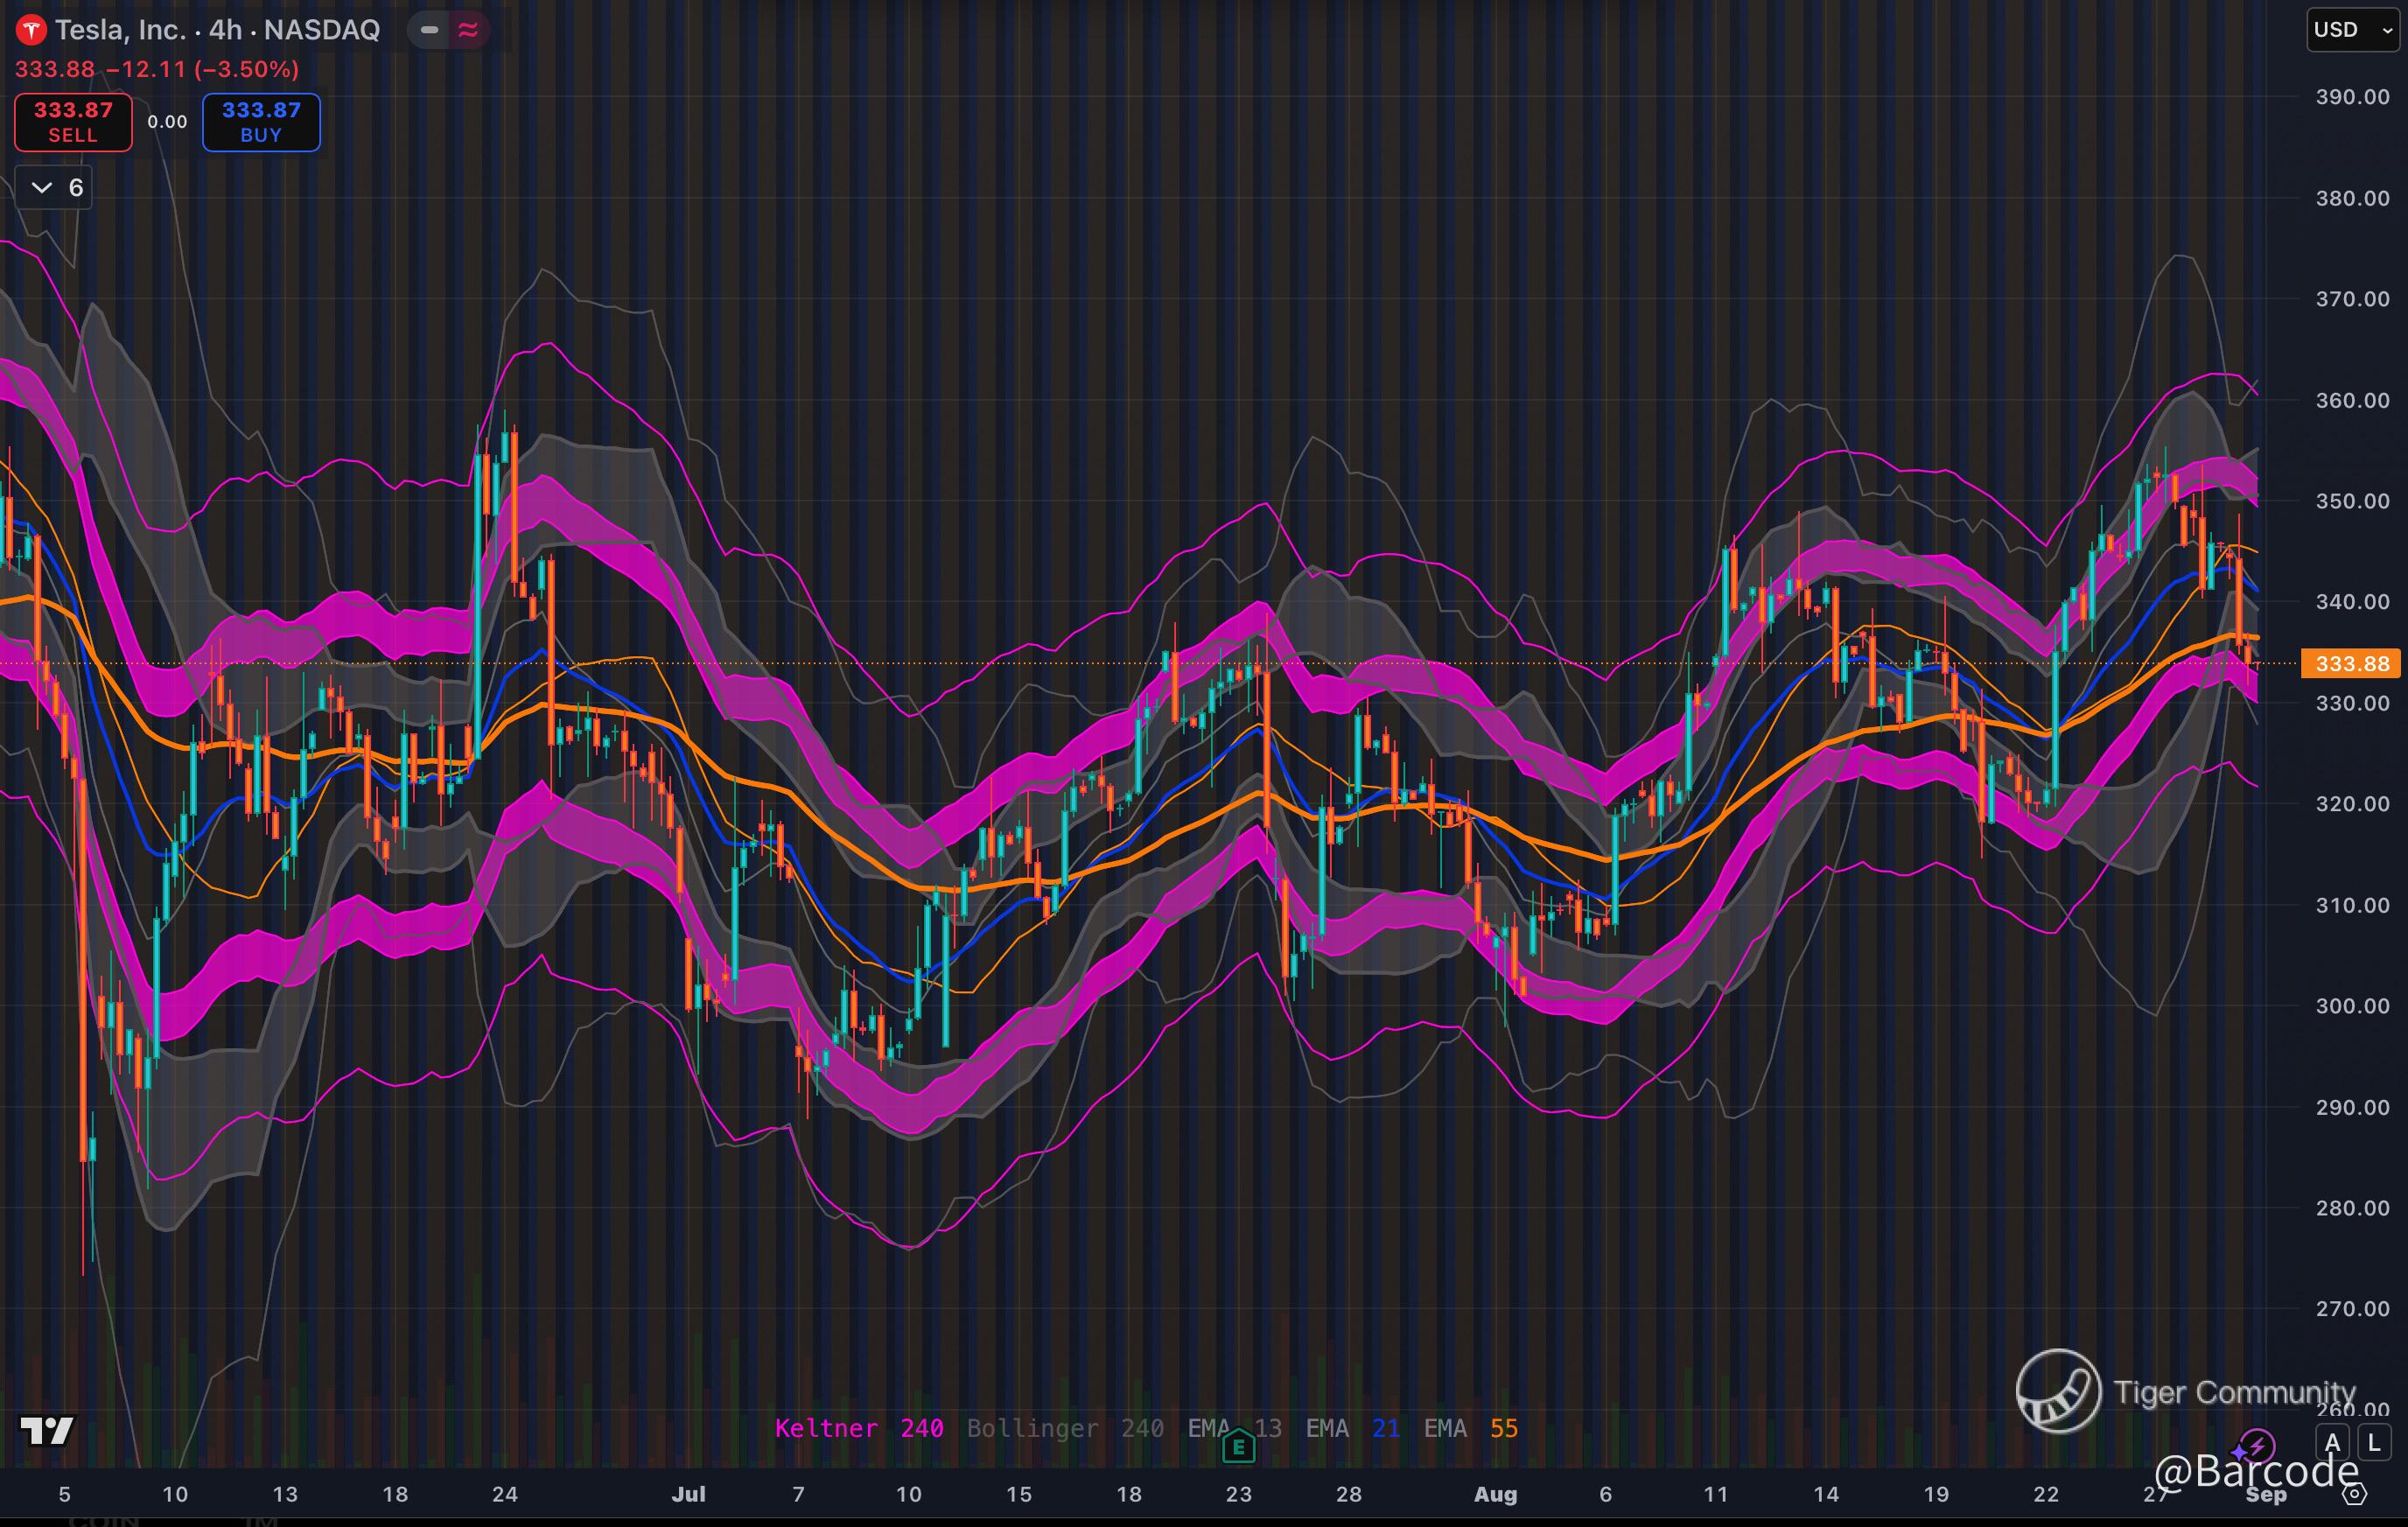Image resolution: width=2408 pixels, height=1527 pixels.
Task: Click the purple lightning bolt icon
Action: pos(2257,1445)
